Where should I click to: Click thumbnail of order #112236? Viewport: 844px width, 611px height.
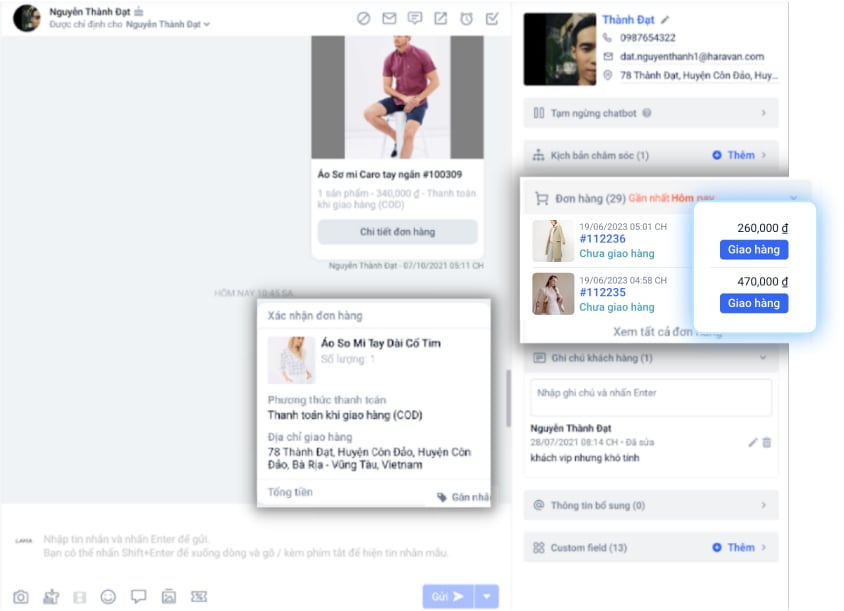click(x=553, y=241)
